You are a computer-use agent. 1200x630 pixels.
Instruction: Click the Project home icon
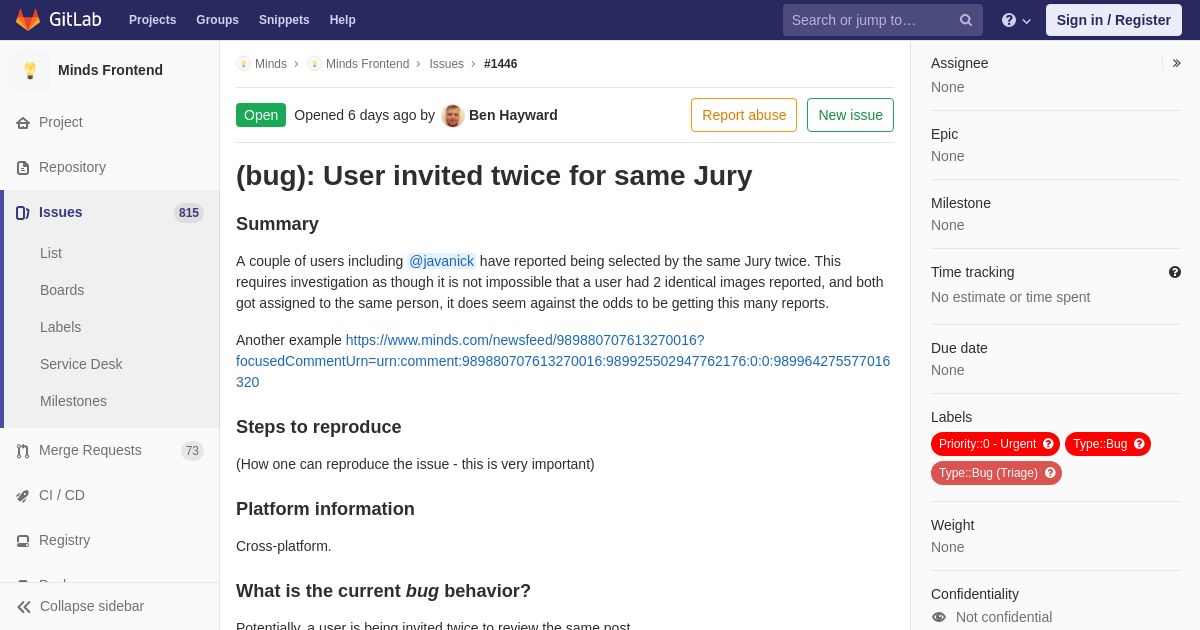[x=23, y=123]
